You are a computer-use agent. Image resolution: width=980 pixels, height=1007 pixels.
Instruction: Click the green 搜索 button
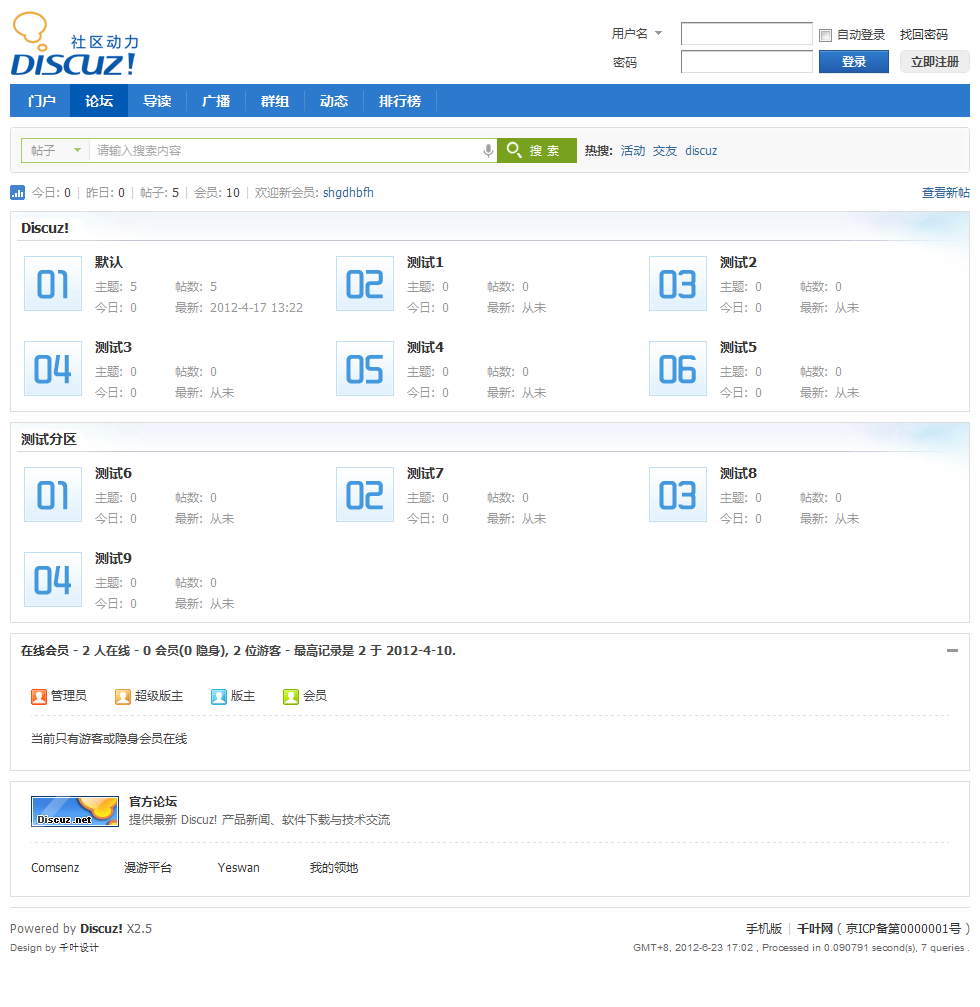click(x=537, y=150)
